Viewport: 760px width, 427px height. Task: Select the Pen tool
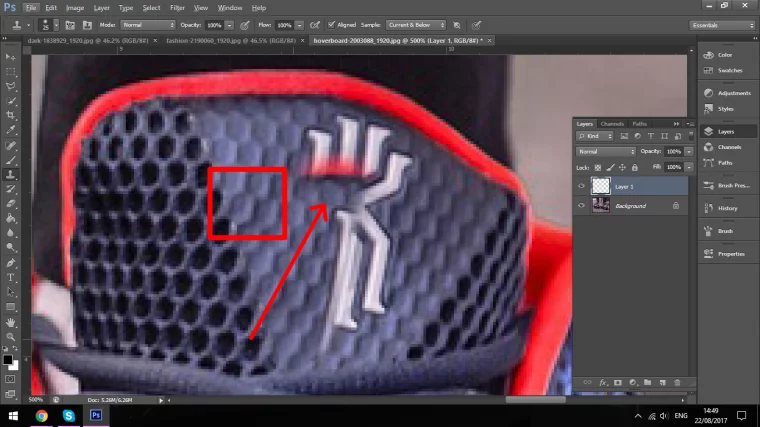point(11,263)
